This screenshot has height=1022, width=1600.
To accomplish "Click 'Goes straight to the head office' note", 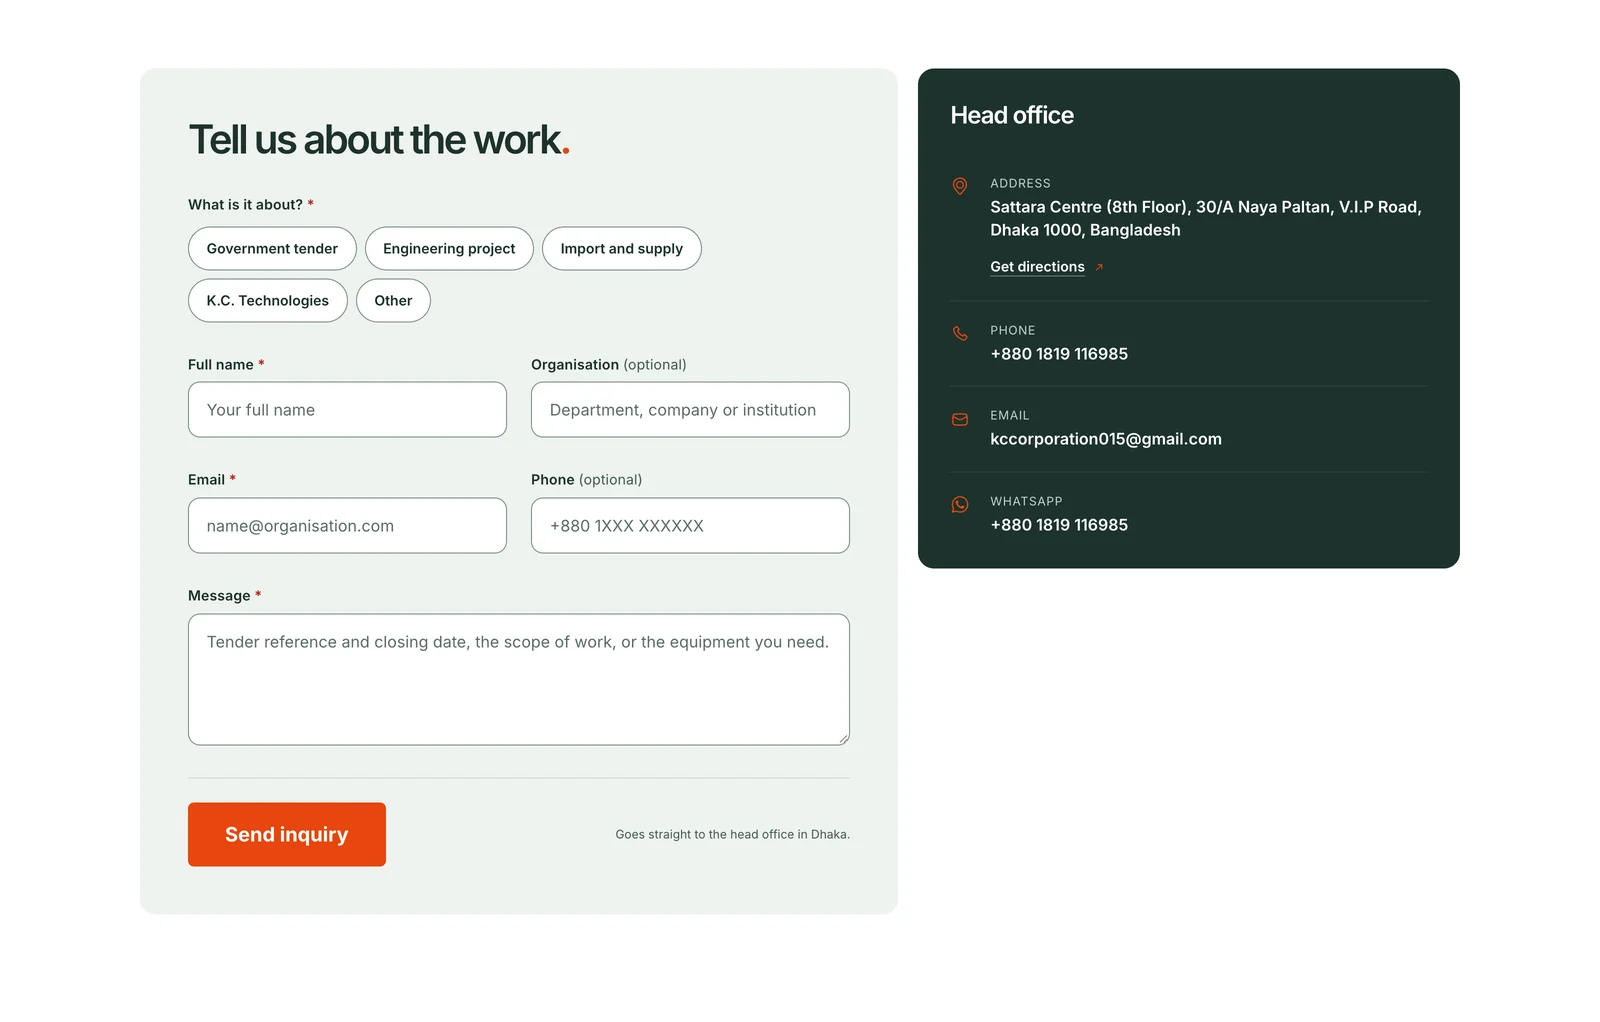I will click(x=733, y=835).
